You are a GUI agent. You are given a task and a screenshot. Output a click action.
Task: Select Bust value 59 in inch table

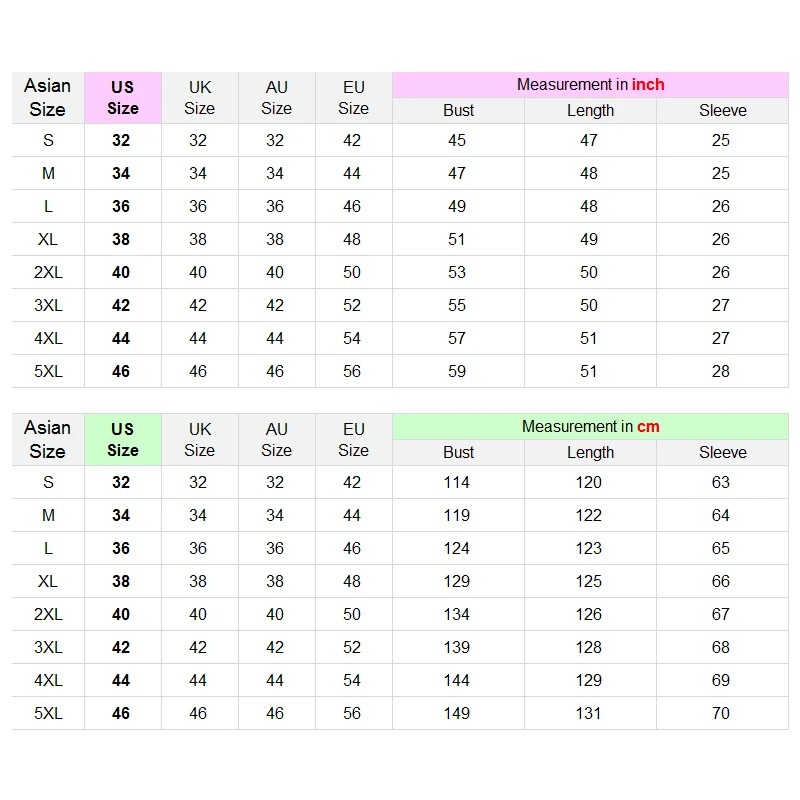457,371
